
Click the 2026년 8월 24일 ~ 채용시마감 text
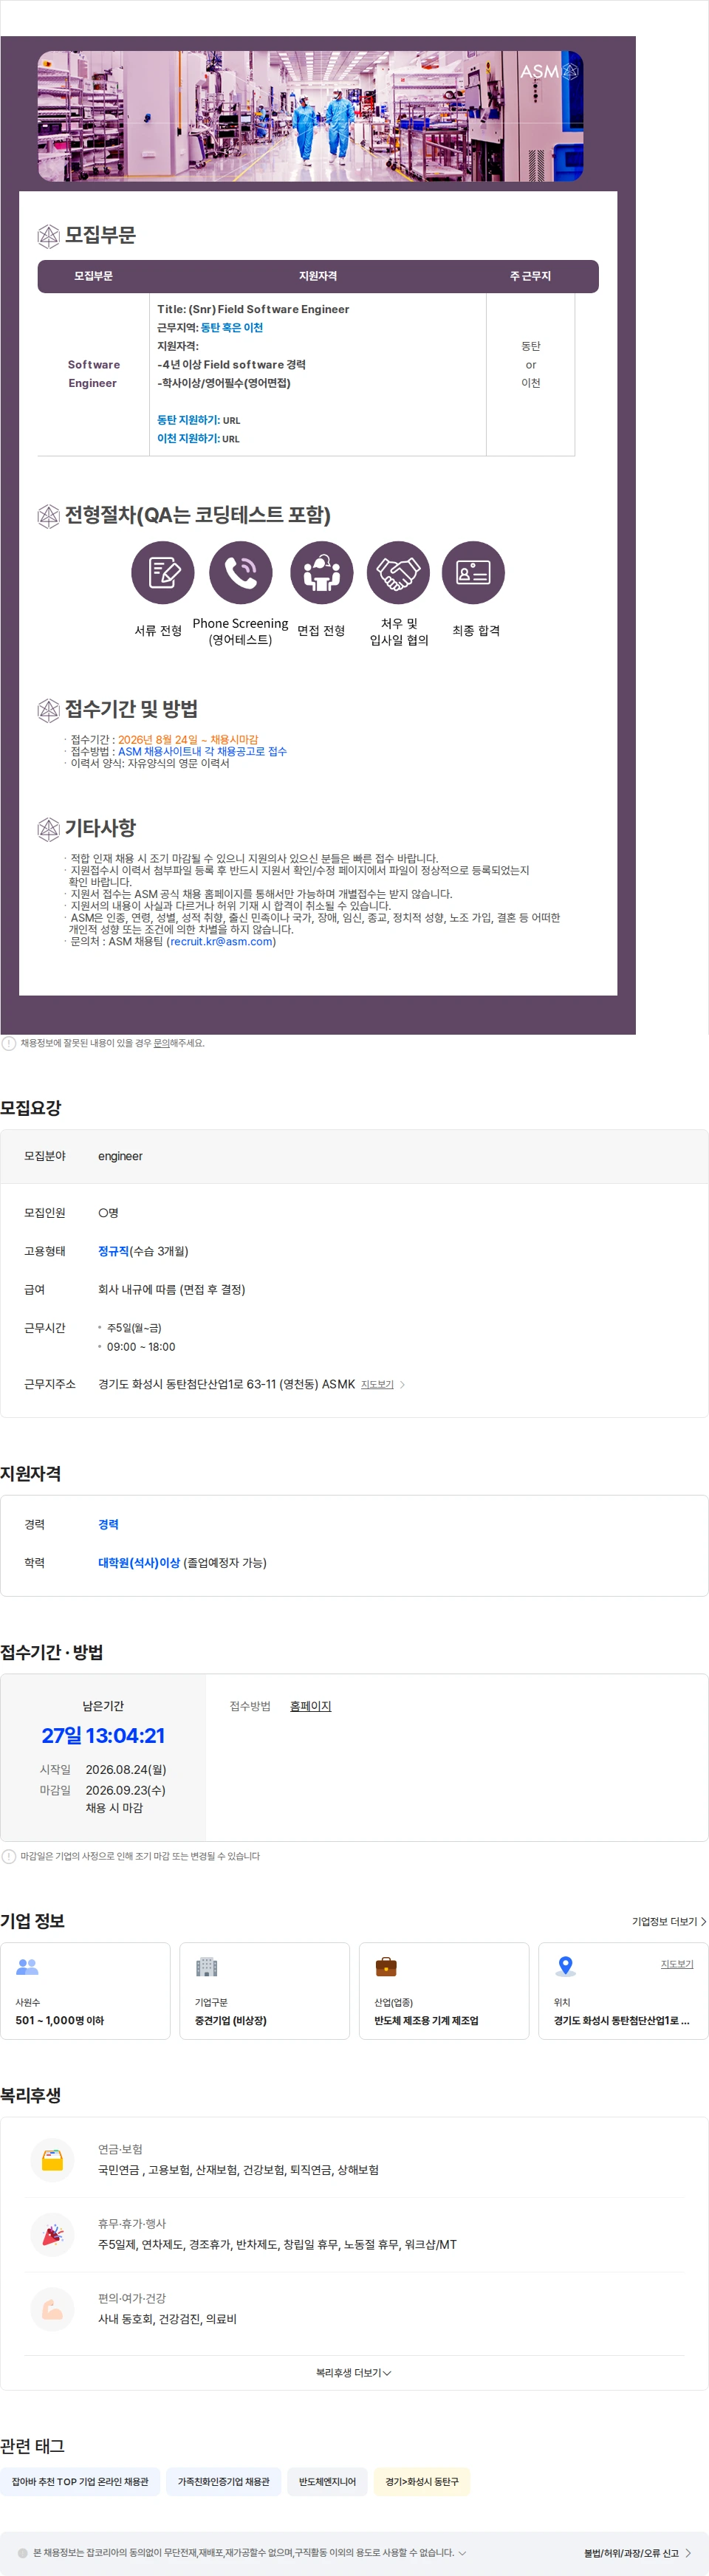(188, 739)
